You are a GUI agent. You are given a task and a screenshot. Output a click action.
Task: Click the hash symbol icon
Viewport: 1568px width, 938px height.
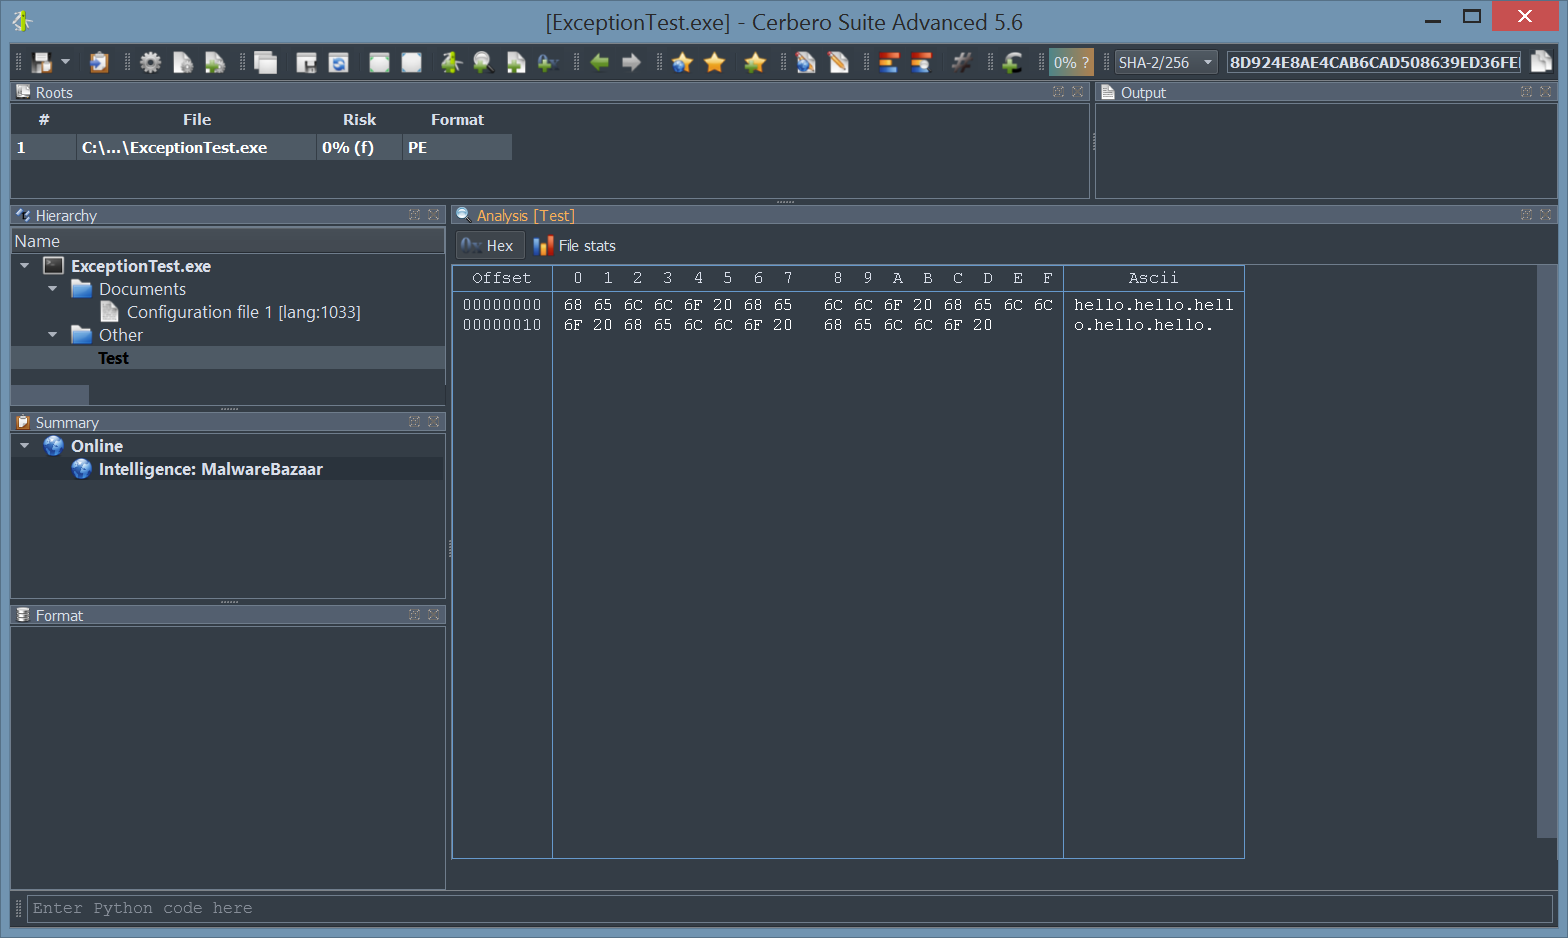961,62
